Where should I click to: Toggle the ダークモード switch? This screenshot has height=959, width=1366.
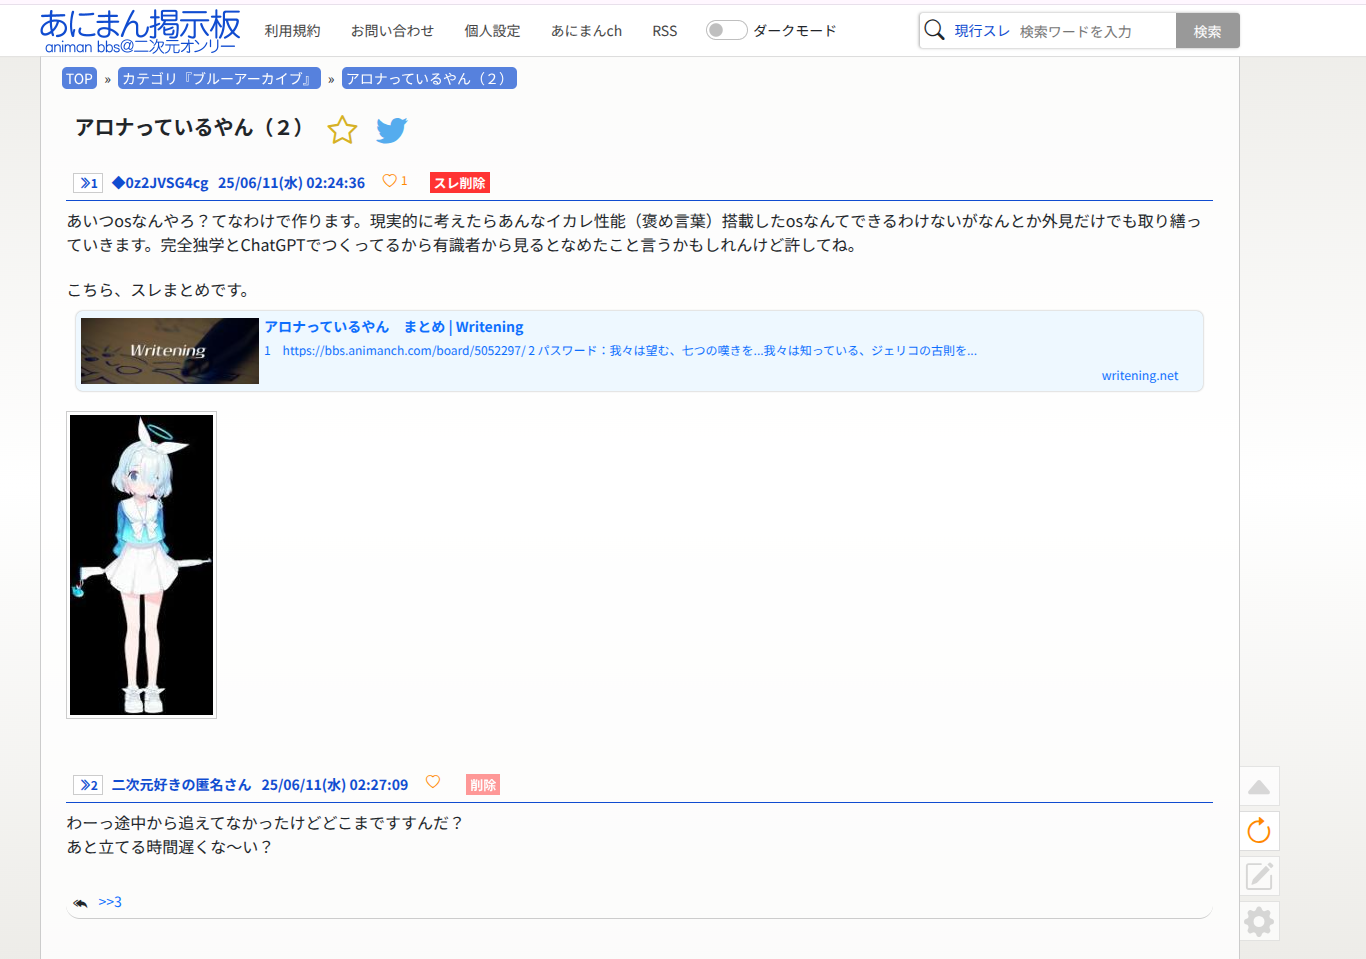pyautogui.click(x=726, y=30)
